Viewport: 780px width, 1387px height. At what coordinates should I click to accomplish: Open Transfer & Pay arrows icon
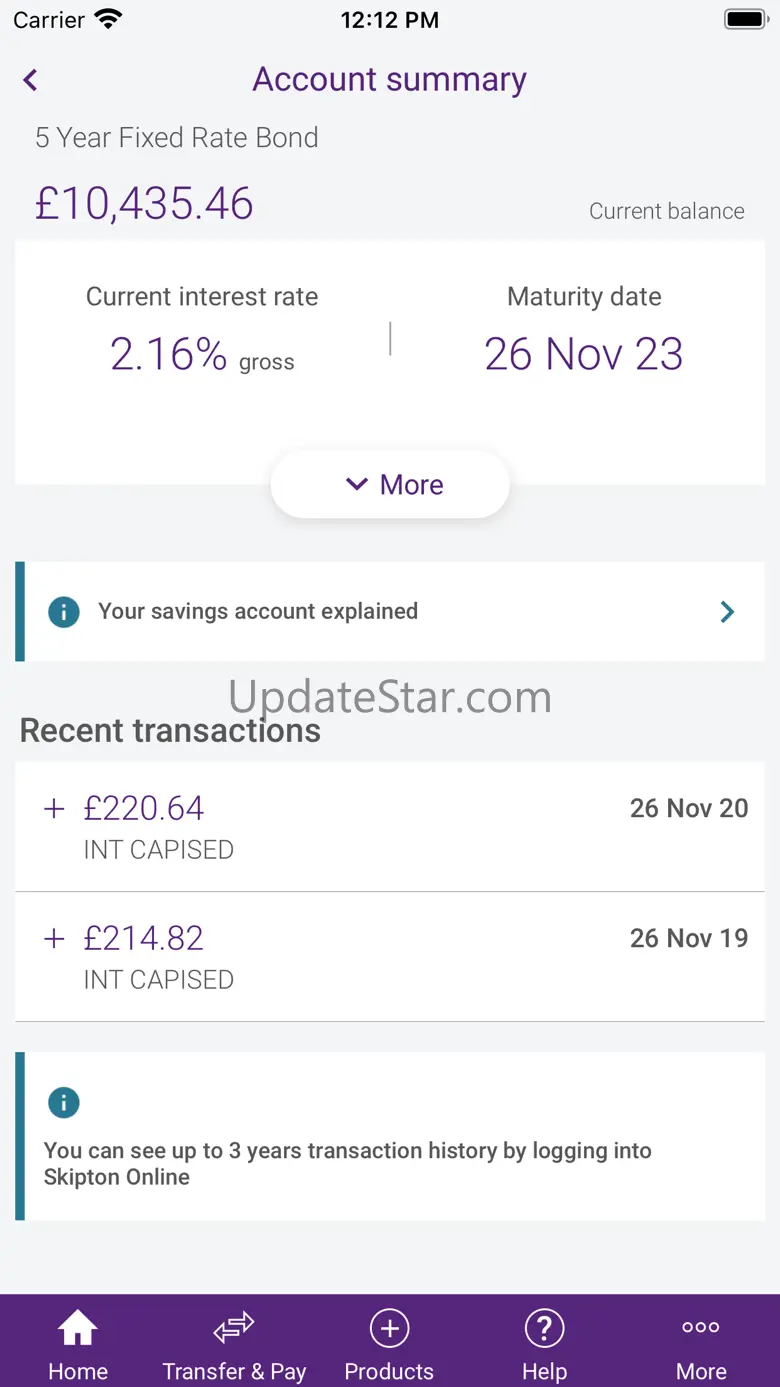click(234, 1329)
